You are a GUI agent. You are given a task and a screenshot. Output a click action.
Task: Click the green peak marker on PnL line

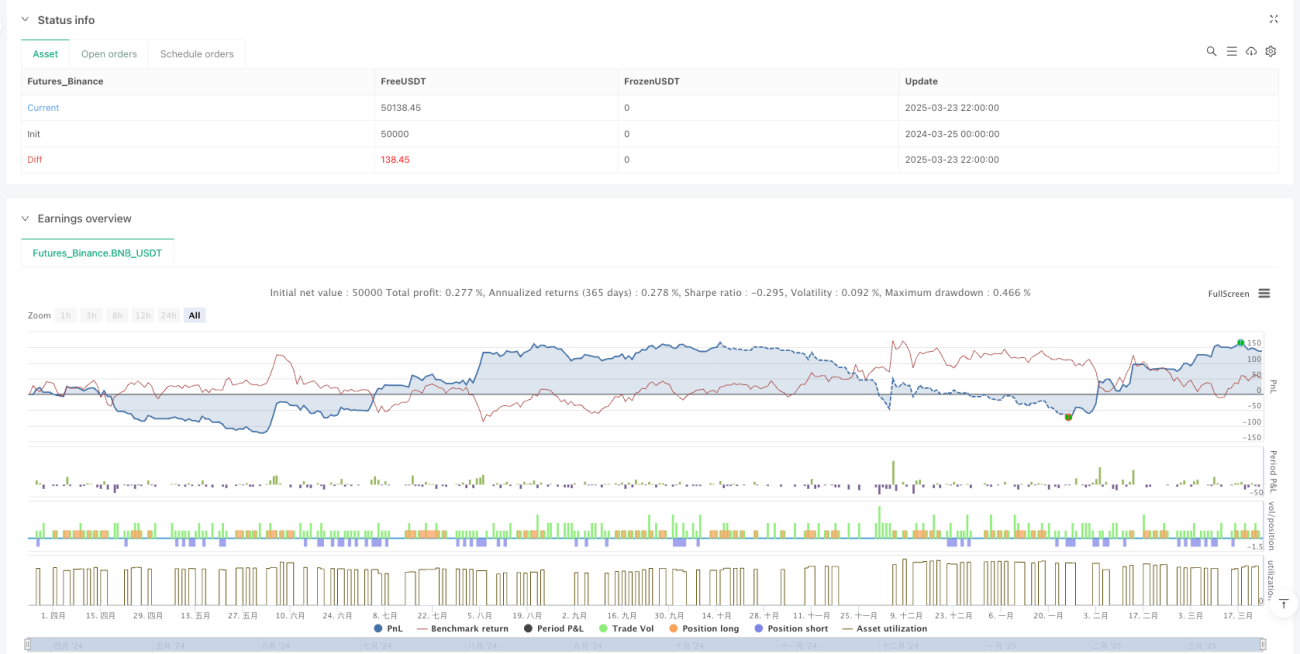pyautogui.click(x=1241, y=343)
